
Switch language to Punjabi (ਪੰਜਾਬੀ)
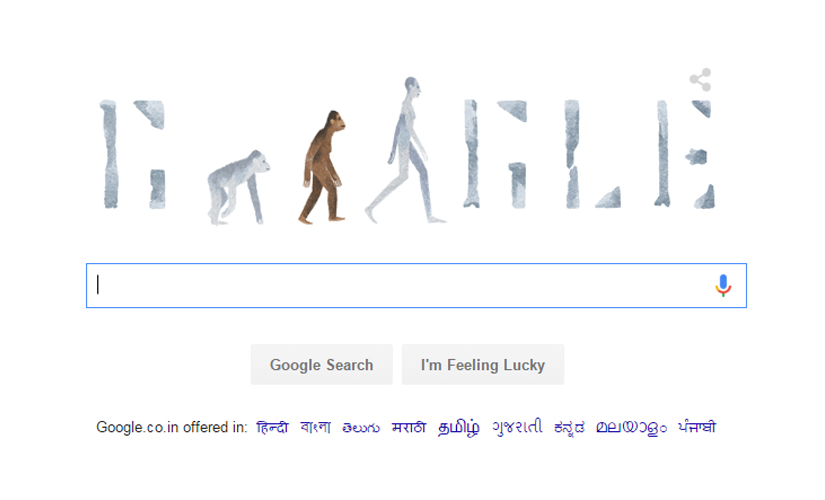click(x=697, y=427)
